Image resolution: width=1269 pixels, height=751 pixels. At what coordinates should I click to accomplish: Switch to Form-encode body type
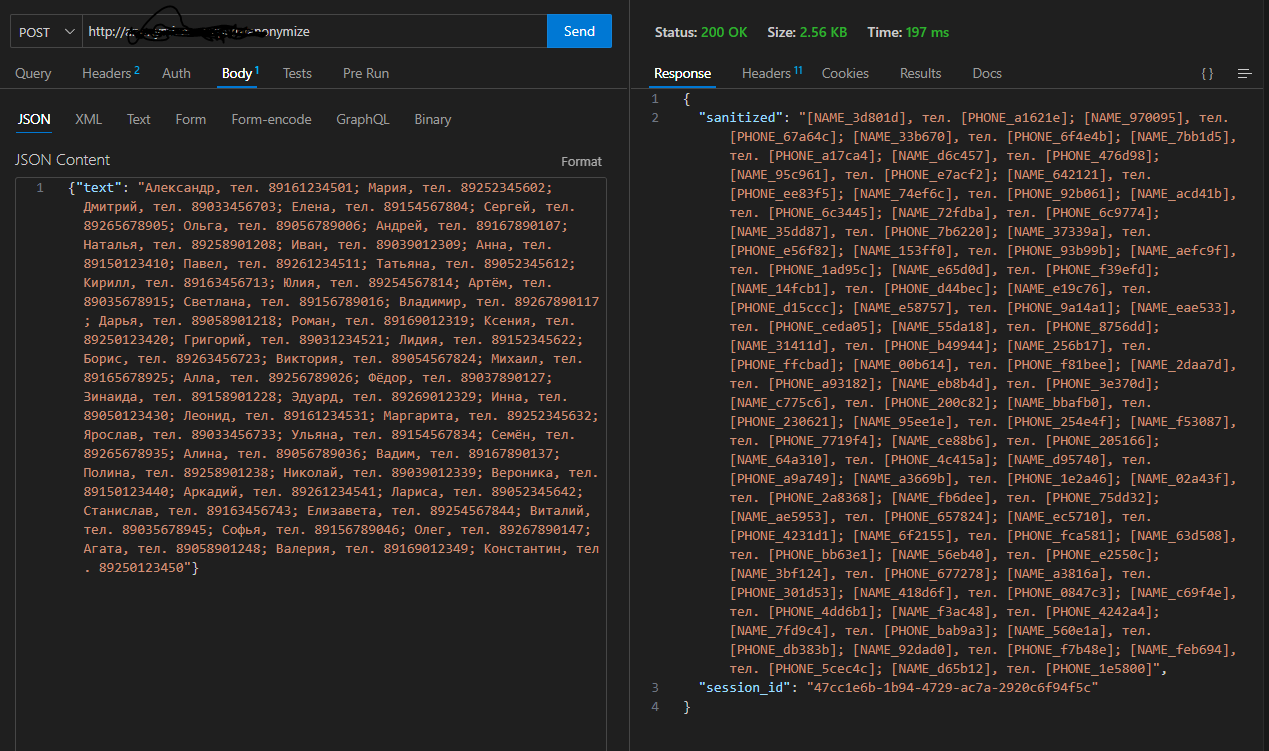271,119
